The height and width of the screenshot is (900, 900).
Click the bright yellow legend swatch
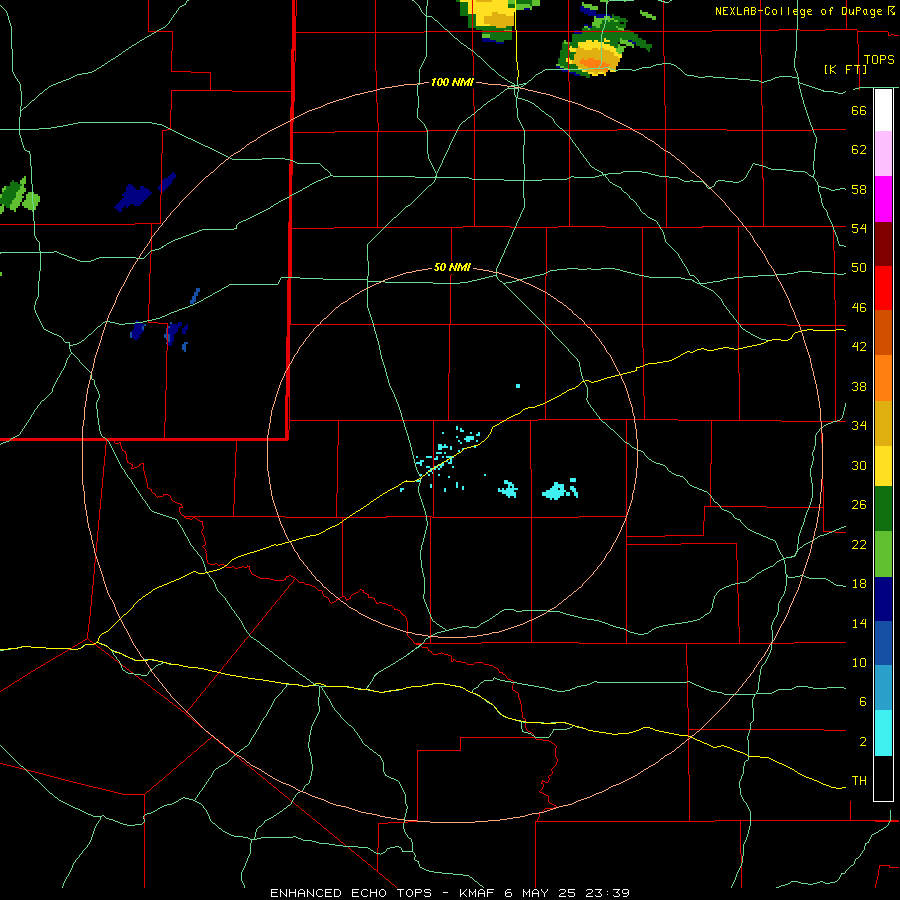pyautogui.click(x=883, y=466)
